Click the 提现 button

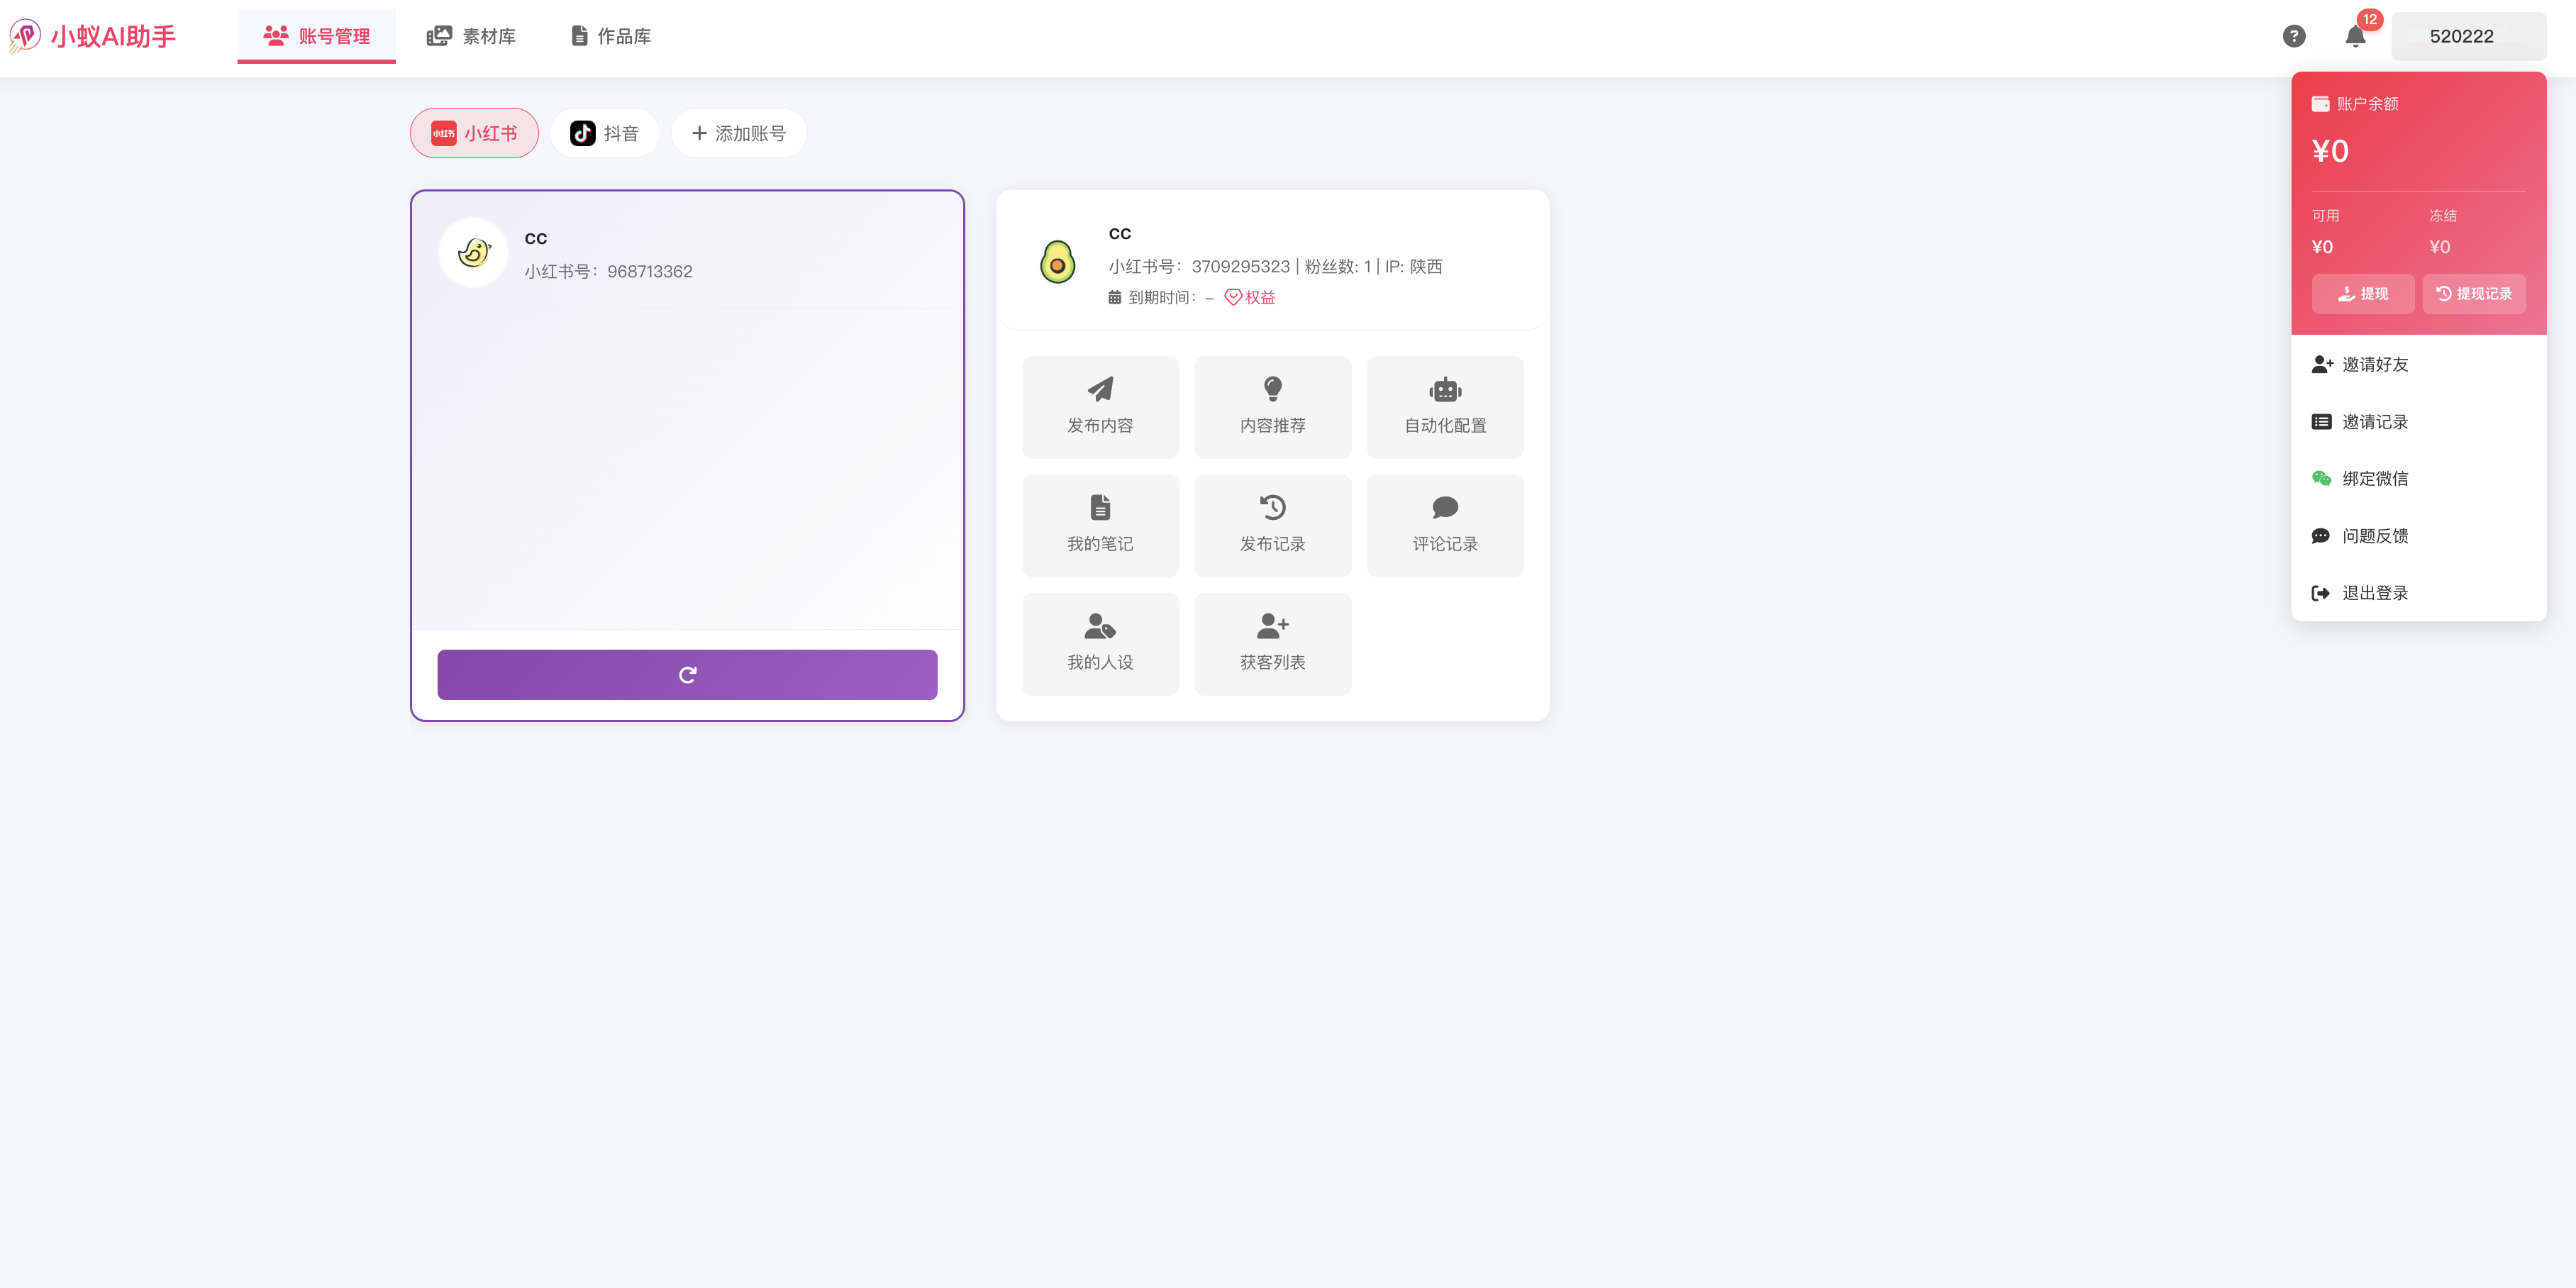pyautogui.click(x=2363, y=294)
